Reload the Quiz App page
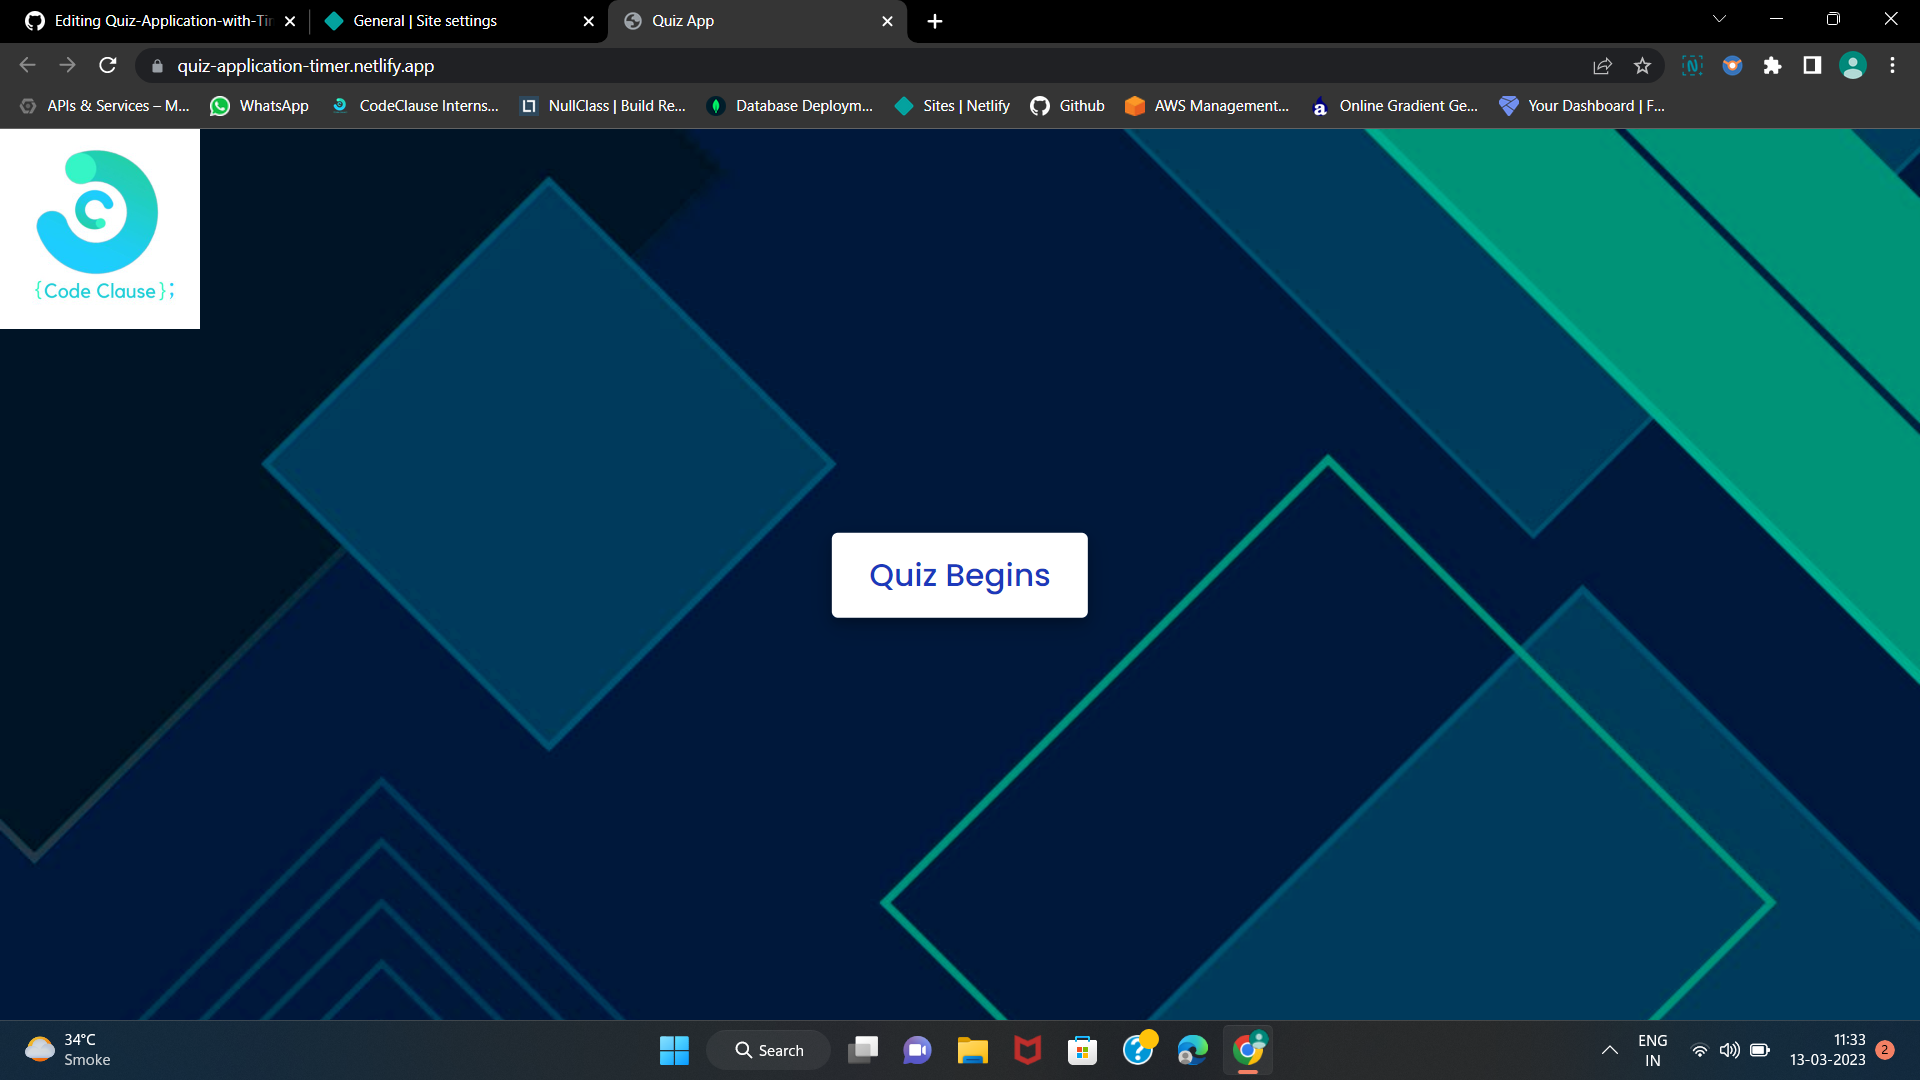This screenshot has height=1080, width=1920. pos(108,65)
